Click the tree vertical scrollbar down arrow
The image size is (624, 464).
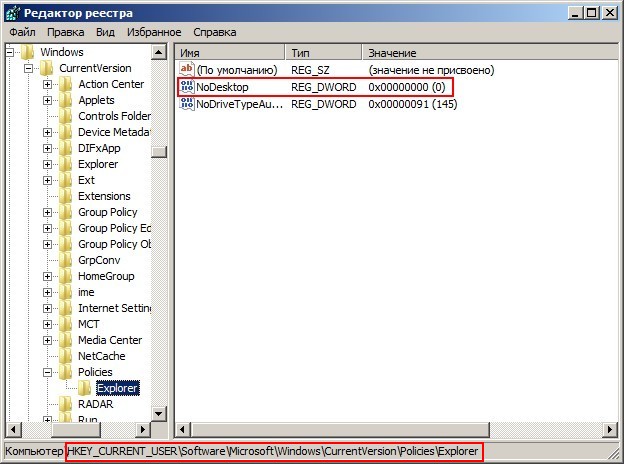click(x=158, y=413)
